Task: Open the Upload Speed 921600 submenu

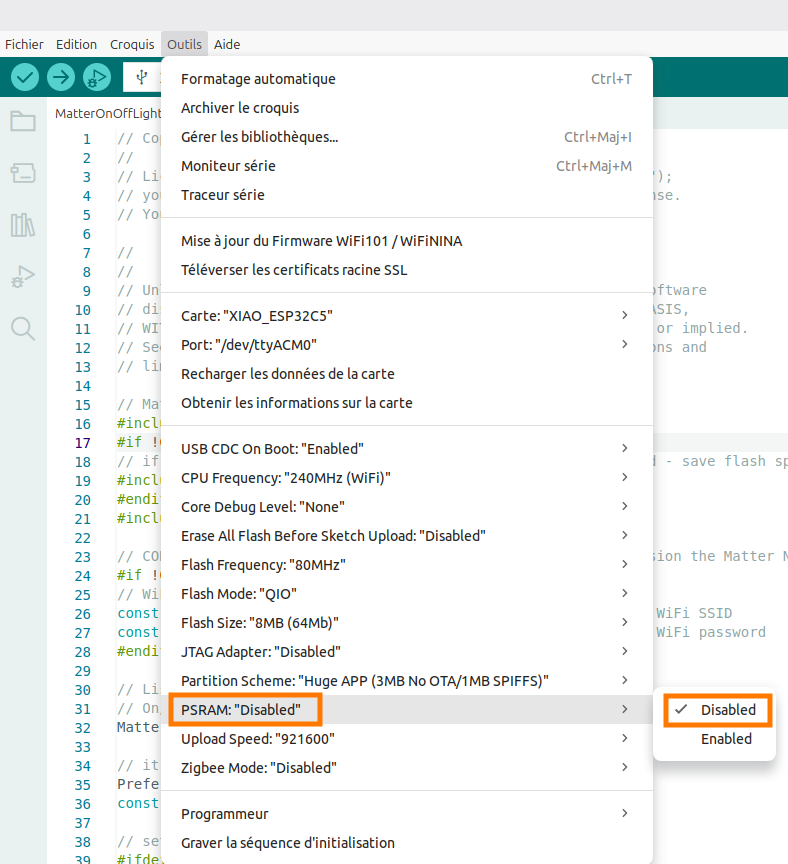Action: coord(406,739)
